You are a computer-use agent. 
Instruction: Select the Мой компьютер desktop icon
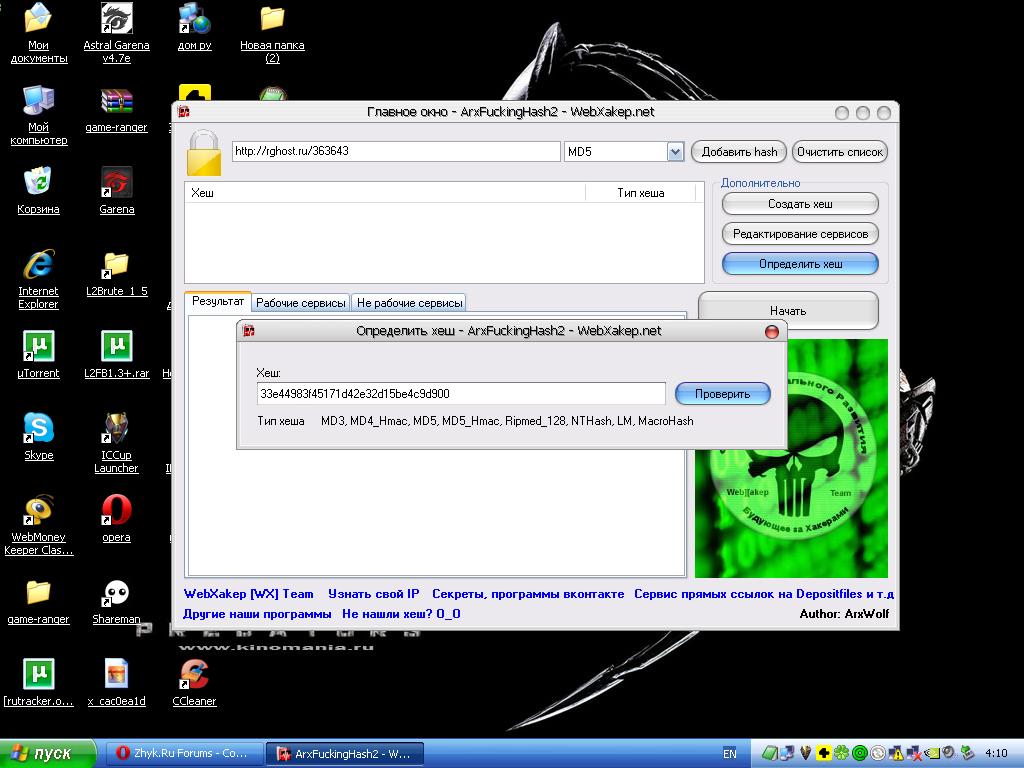click(x=39, y=116)
